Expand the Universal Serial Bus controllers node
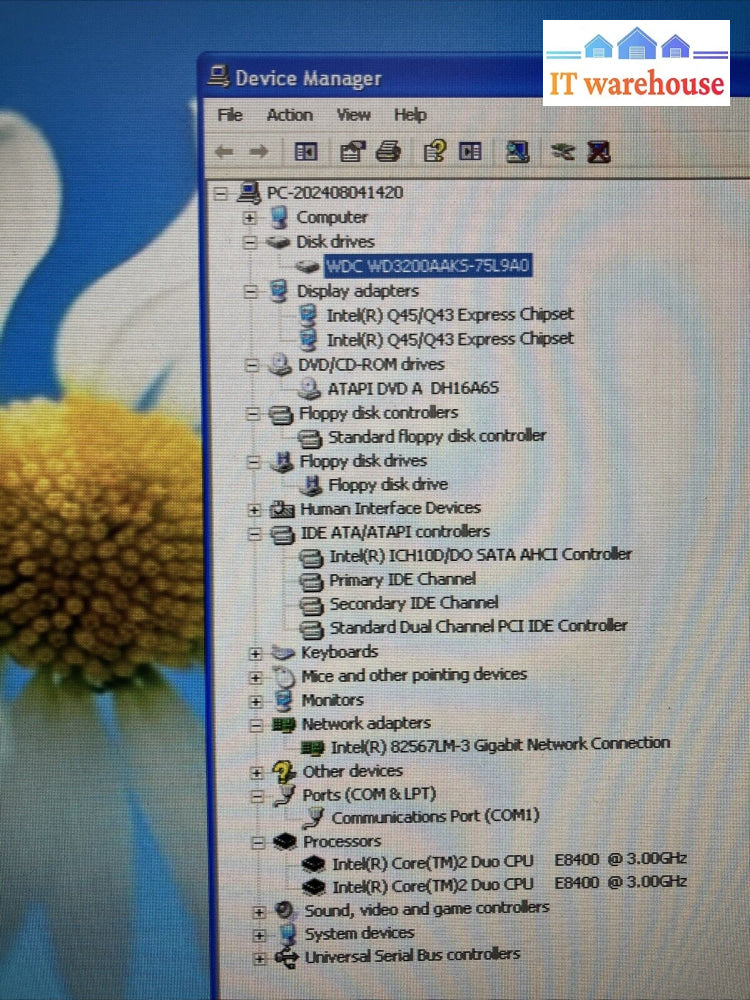The height and width of the screenshot is (1000, 750). [260, 958]
